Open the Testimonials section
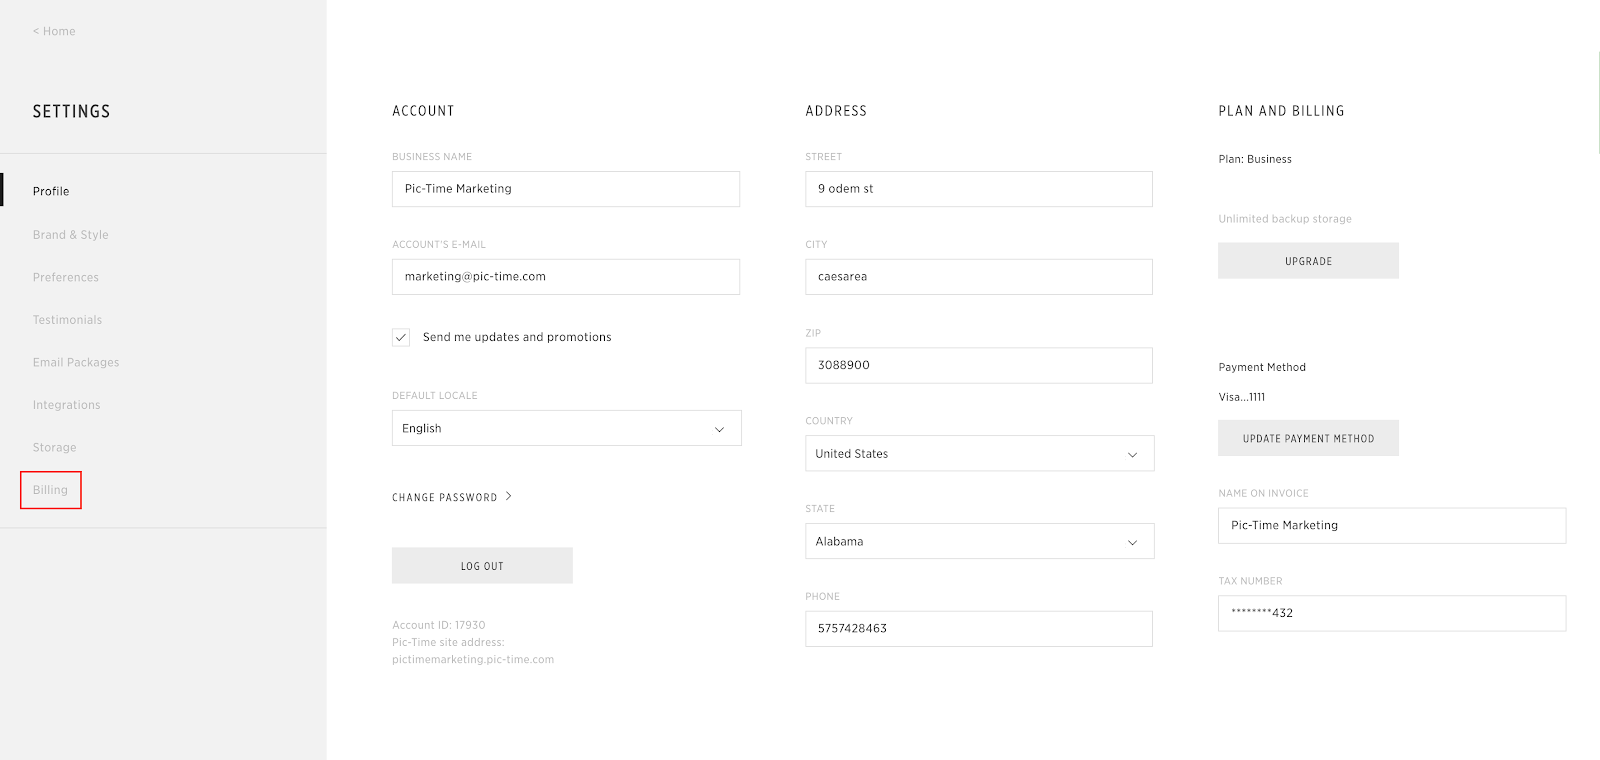The image size is (1600, 760). coord(67,320)
